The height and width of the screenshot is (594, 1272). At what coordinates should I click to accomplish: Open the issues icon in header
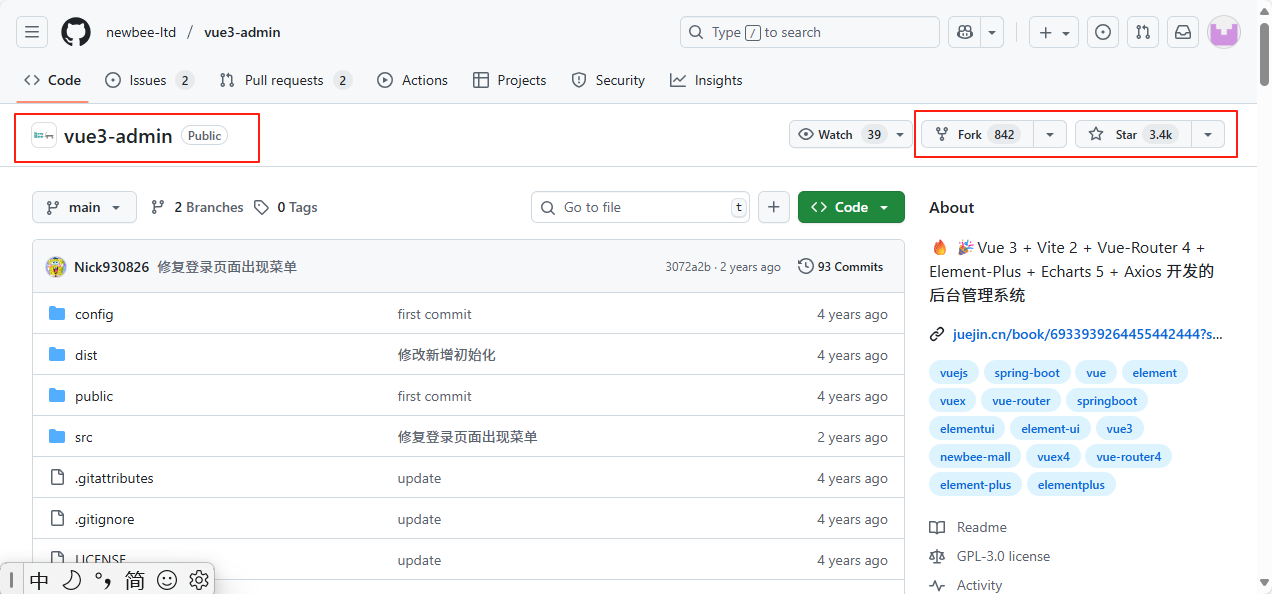(x=1103, y=32)
